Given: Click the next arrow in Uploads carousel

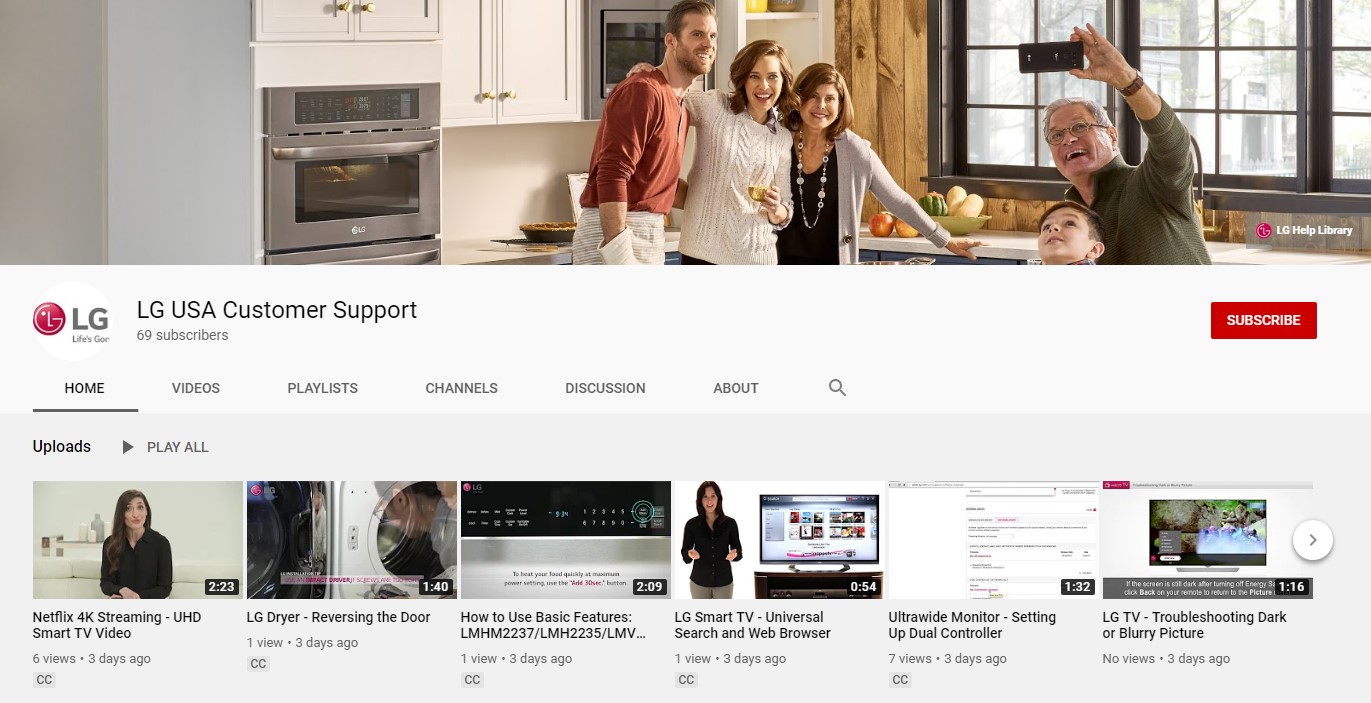Looking at the screenshot, I should point(1312,540).
